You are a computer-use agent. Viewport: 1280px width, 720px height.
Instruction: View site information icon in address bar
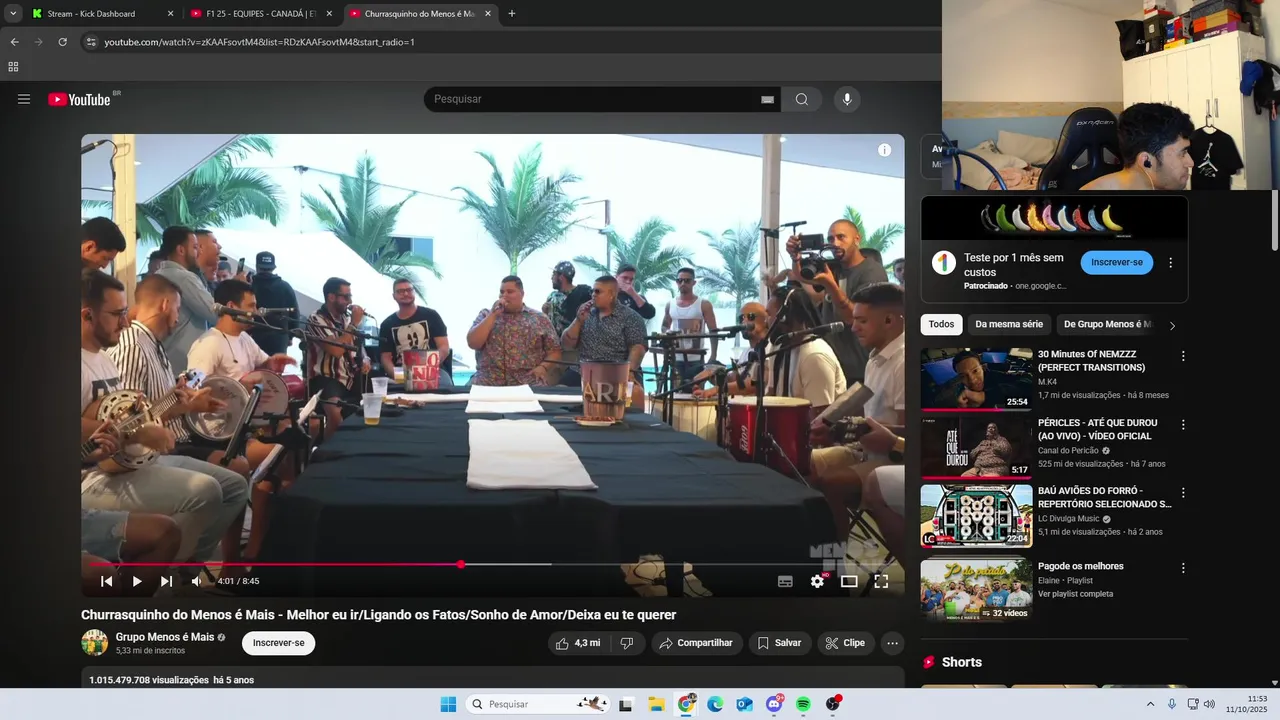[90, 42]
